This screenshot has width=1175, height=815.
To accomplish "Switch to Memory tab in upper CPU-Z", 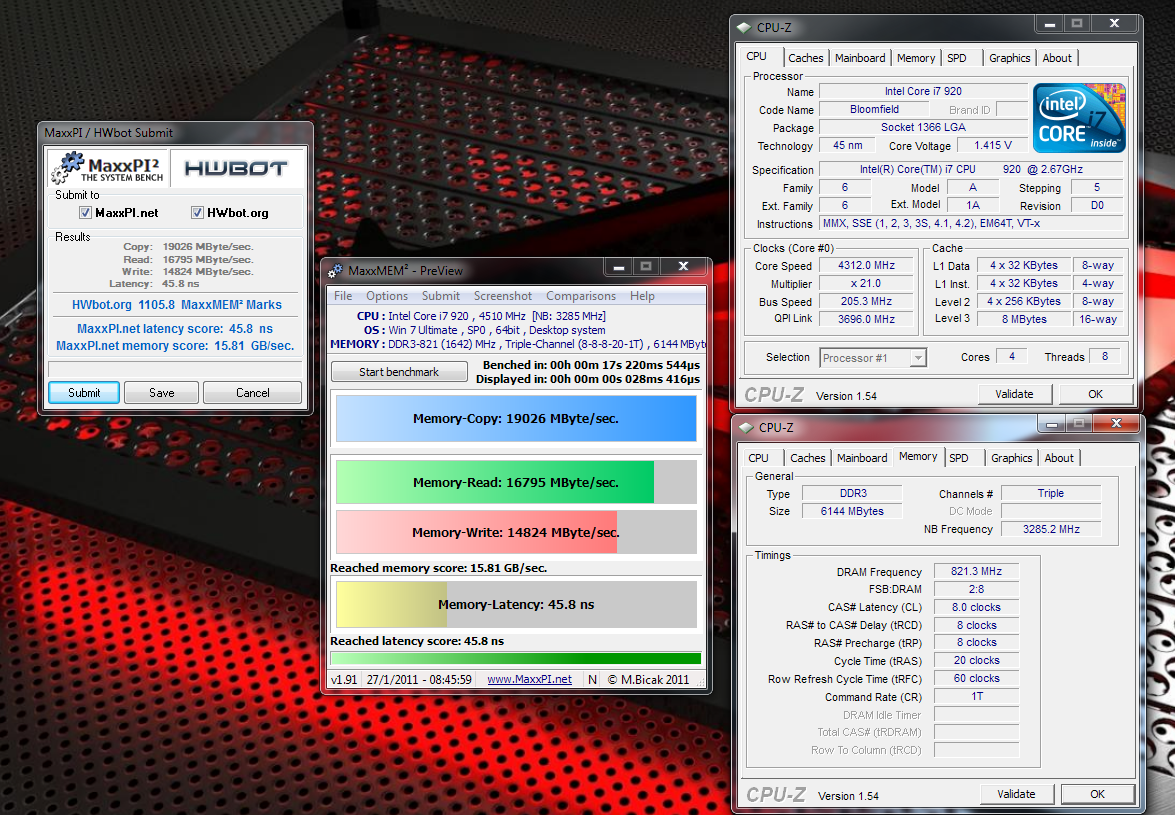I will 916,58.
